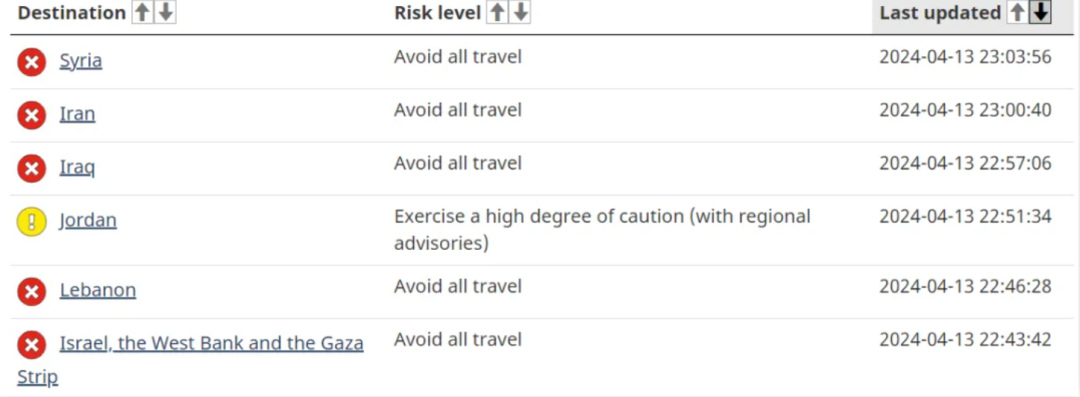Open the Jordan advisory link
This screenshot has width=1080, height=397.
88,221
